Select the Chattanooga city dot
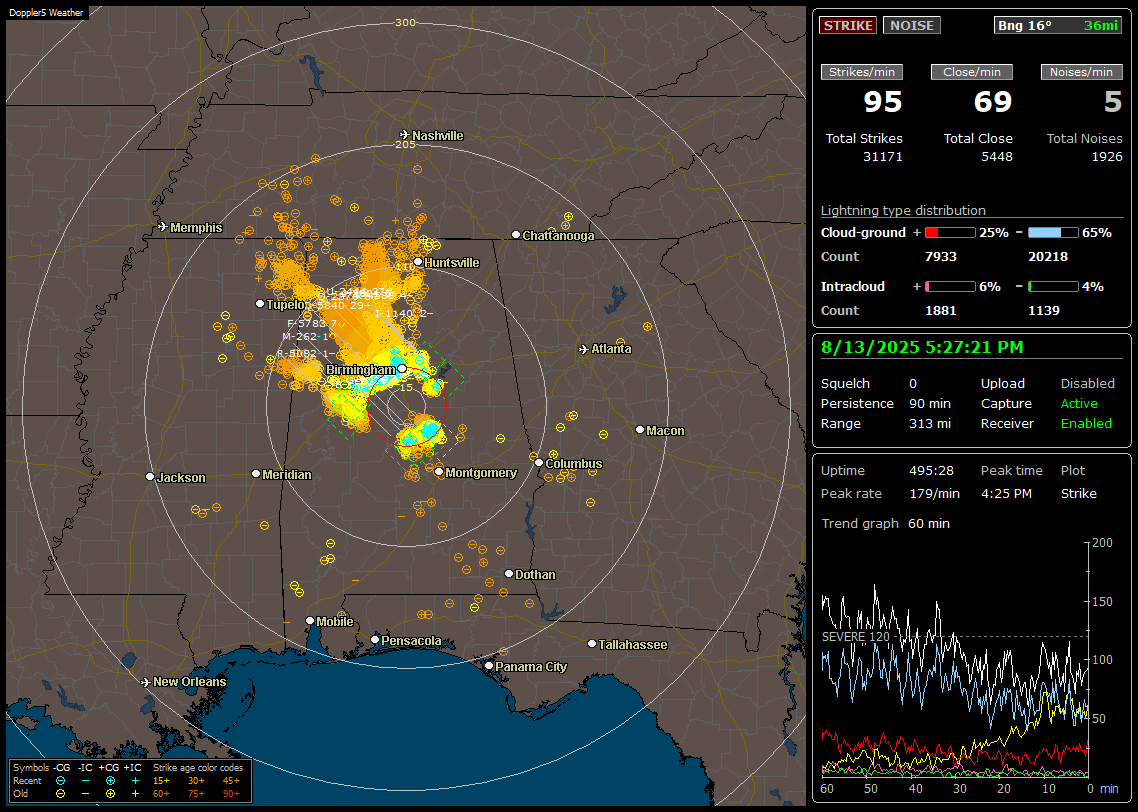The image size is (1138, 812). 516,235
